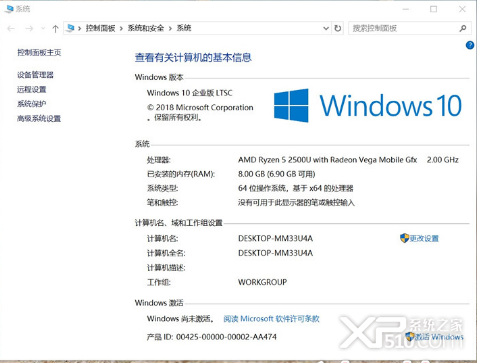Select 系统和安全 in the breadcrumb path
This screenshot has height=363, width=477.
tap(146, 28)
